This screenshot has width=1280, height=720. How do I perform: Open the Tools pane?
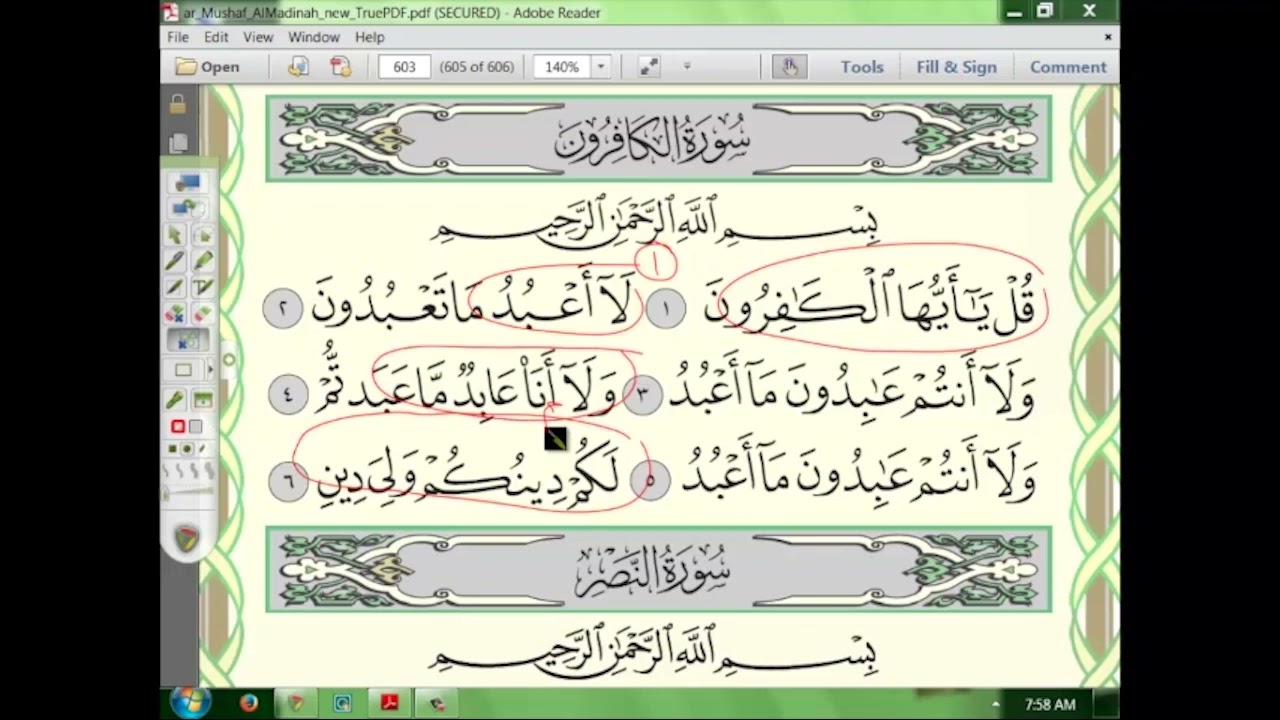(x=861, y=67)
